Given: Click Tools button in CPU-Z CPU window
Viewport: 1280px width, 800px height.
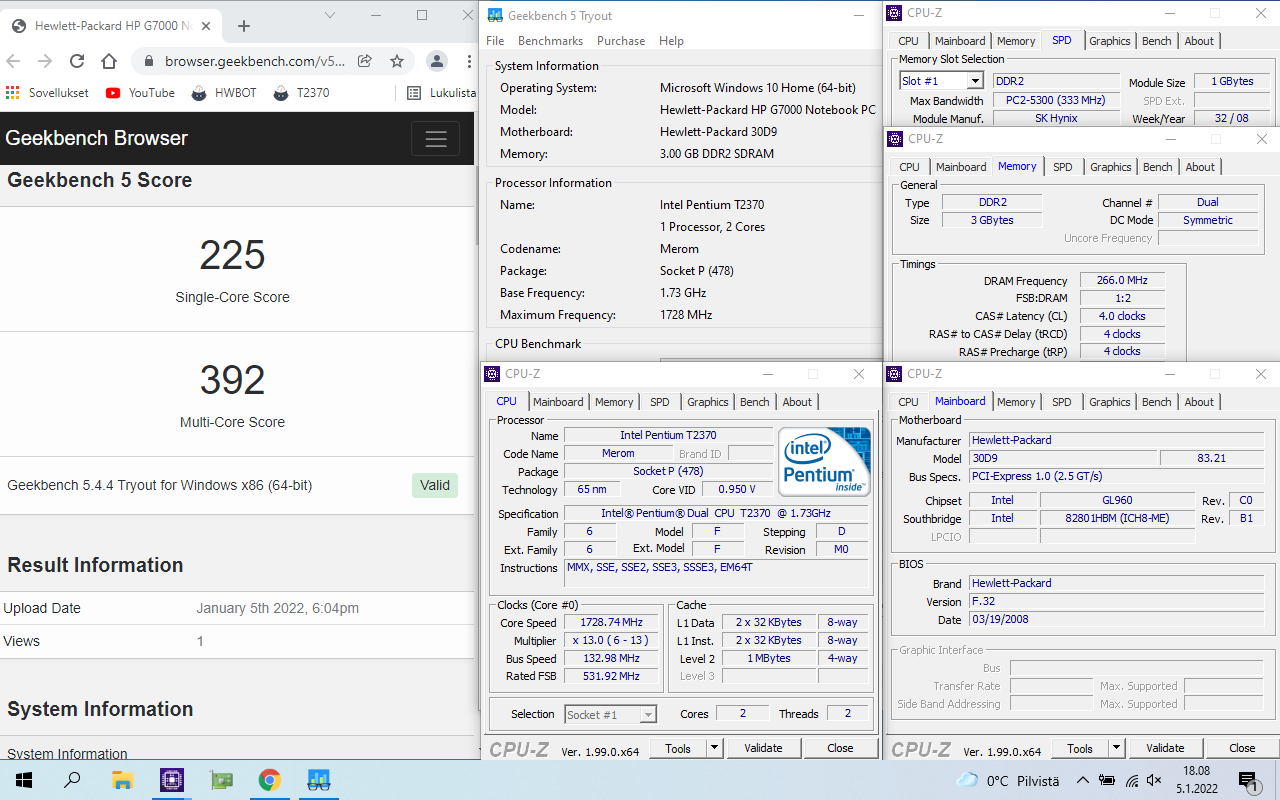Looking at the screenshot, I should 678,748.
